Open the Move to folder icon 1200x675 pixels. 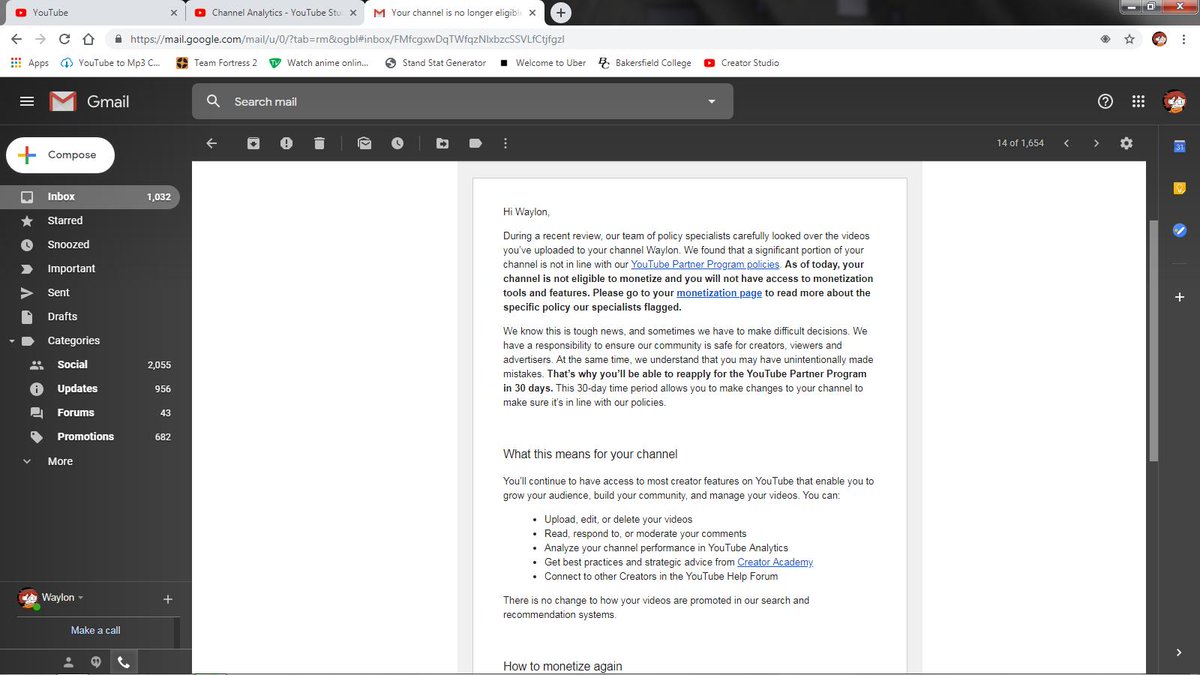coord(443,143)
